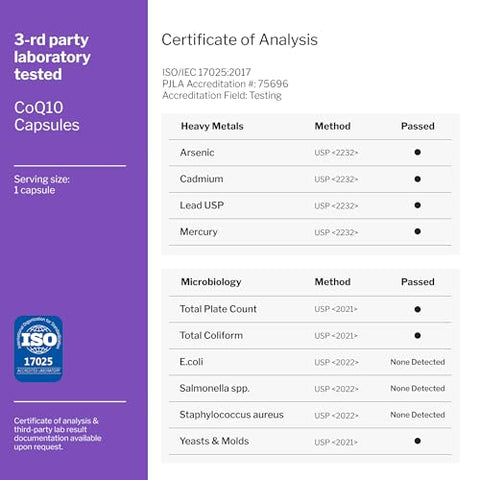Click the ISO 17025 accreditation badge

[38, 349]
